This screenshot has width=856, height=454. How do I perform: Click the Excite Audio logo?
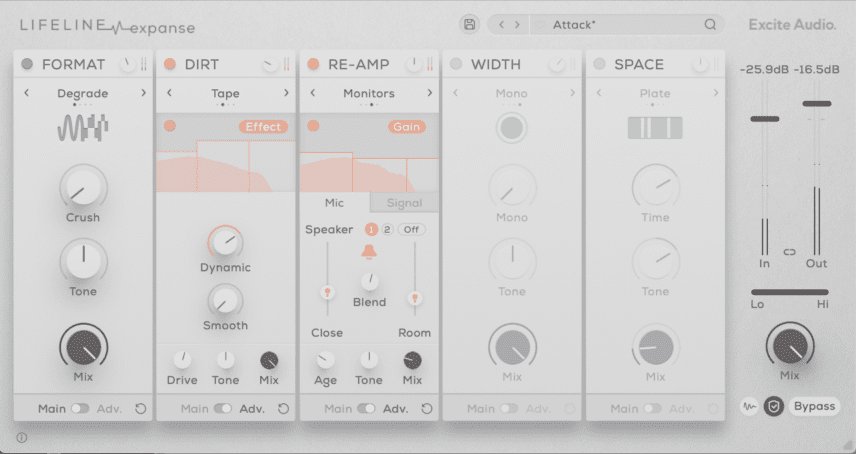[x=792, y=25]
